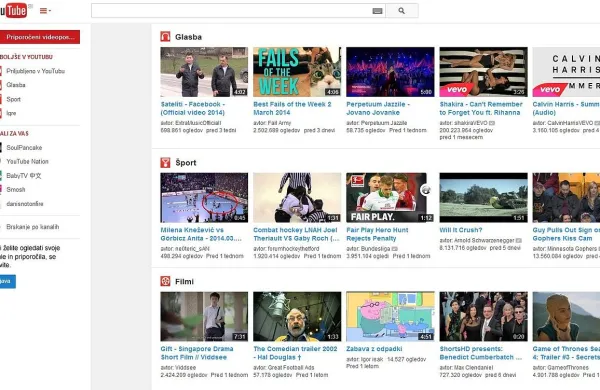Open title Zabava z odpadki
Image resolution: width=600 pixels, height=390 pixels.
[x=374, y=349]
